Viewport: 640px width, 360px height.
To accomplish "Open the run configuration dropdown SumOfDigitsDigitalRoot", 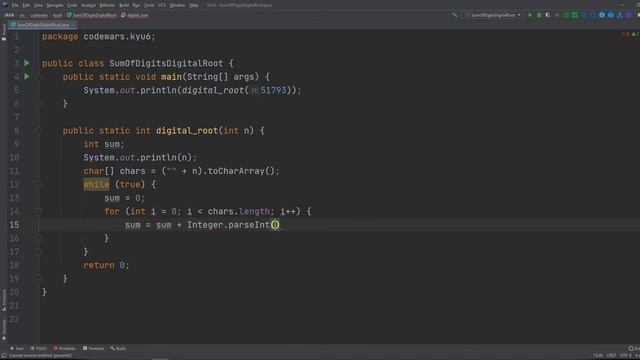I will pos(493,15).
